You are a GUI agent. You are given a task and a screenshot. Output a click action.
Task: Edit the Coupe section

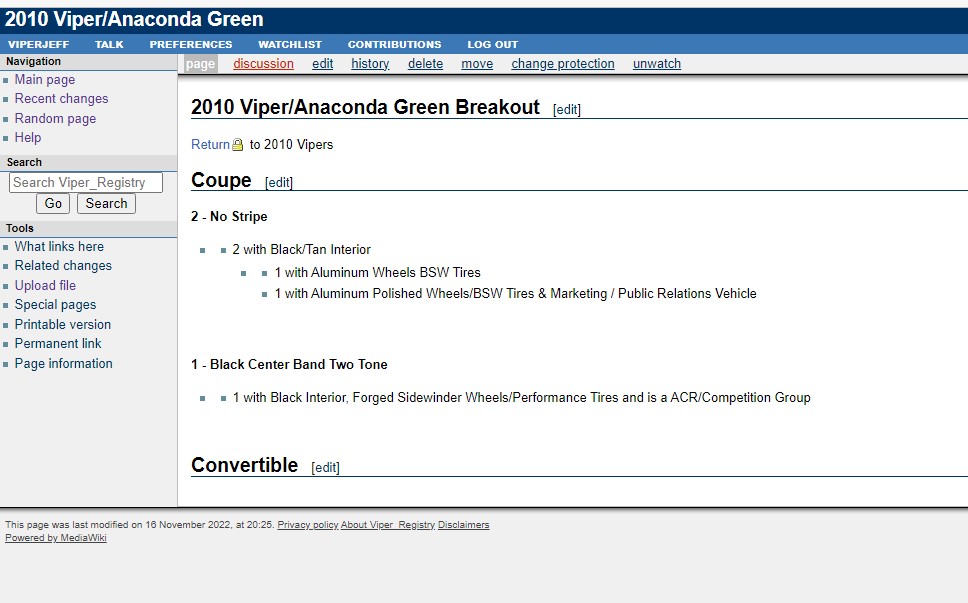click(278, 183)
